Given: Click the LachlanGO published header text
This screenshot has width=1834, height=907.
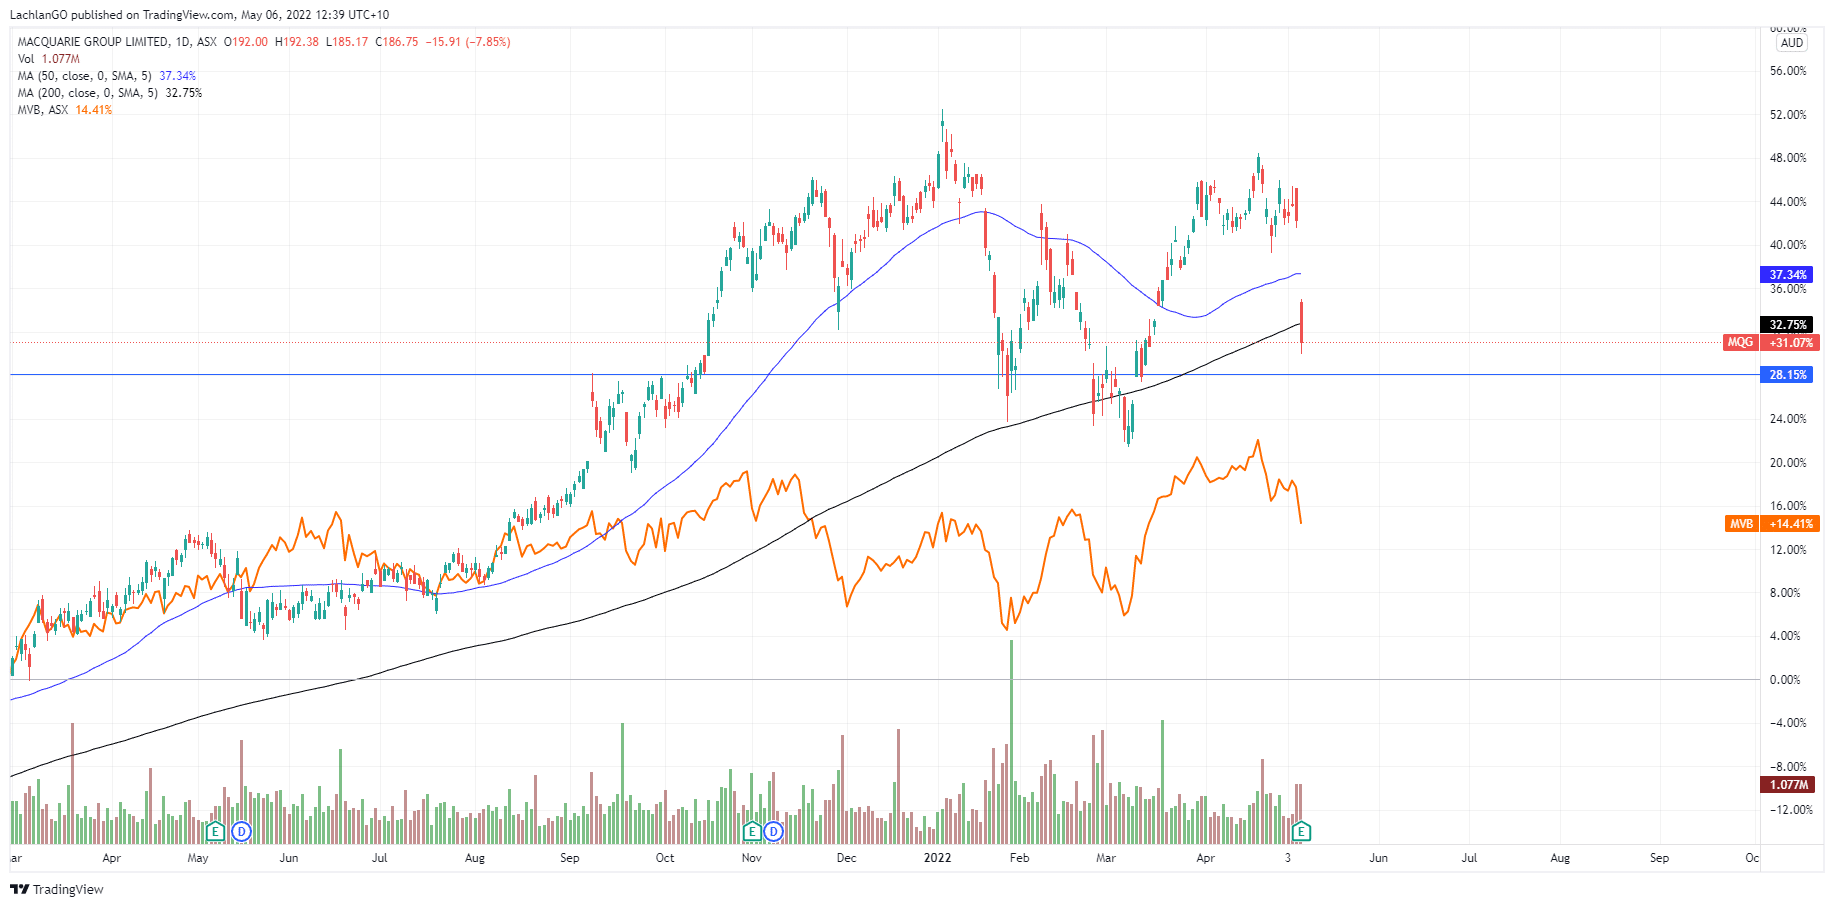Looking at the screenshot, I should tap(200, 15).
